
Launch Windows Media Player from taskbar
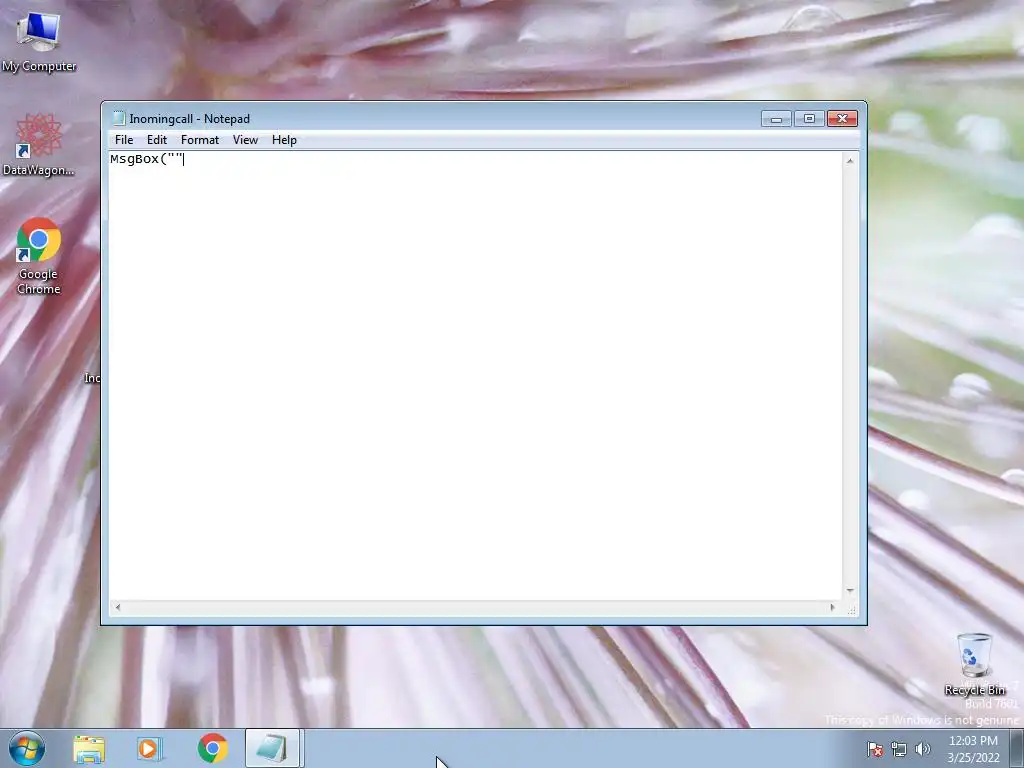click(x=150, y=748)
